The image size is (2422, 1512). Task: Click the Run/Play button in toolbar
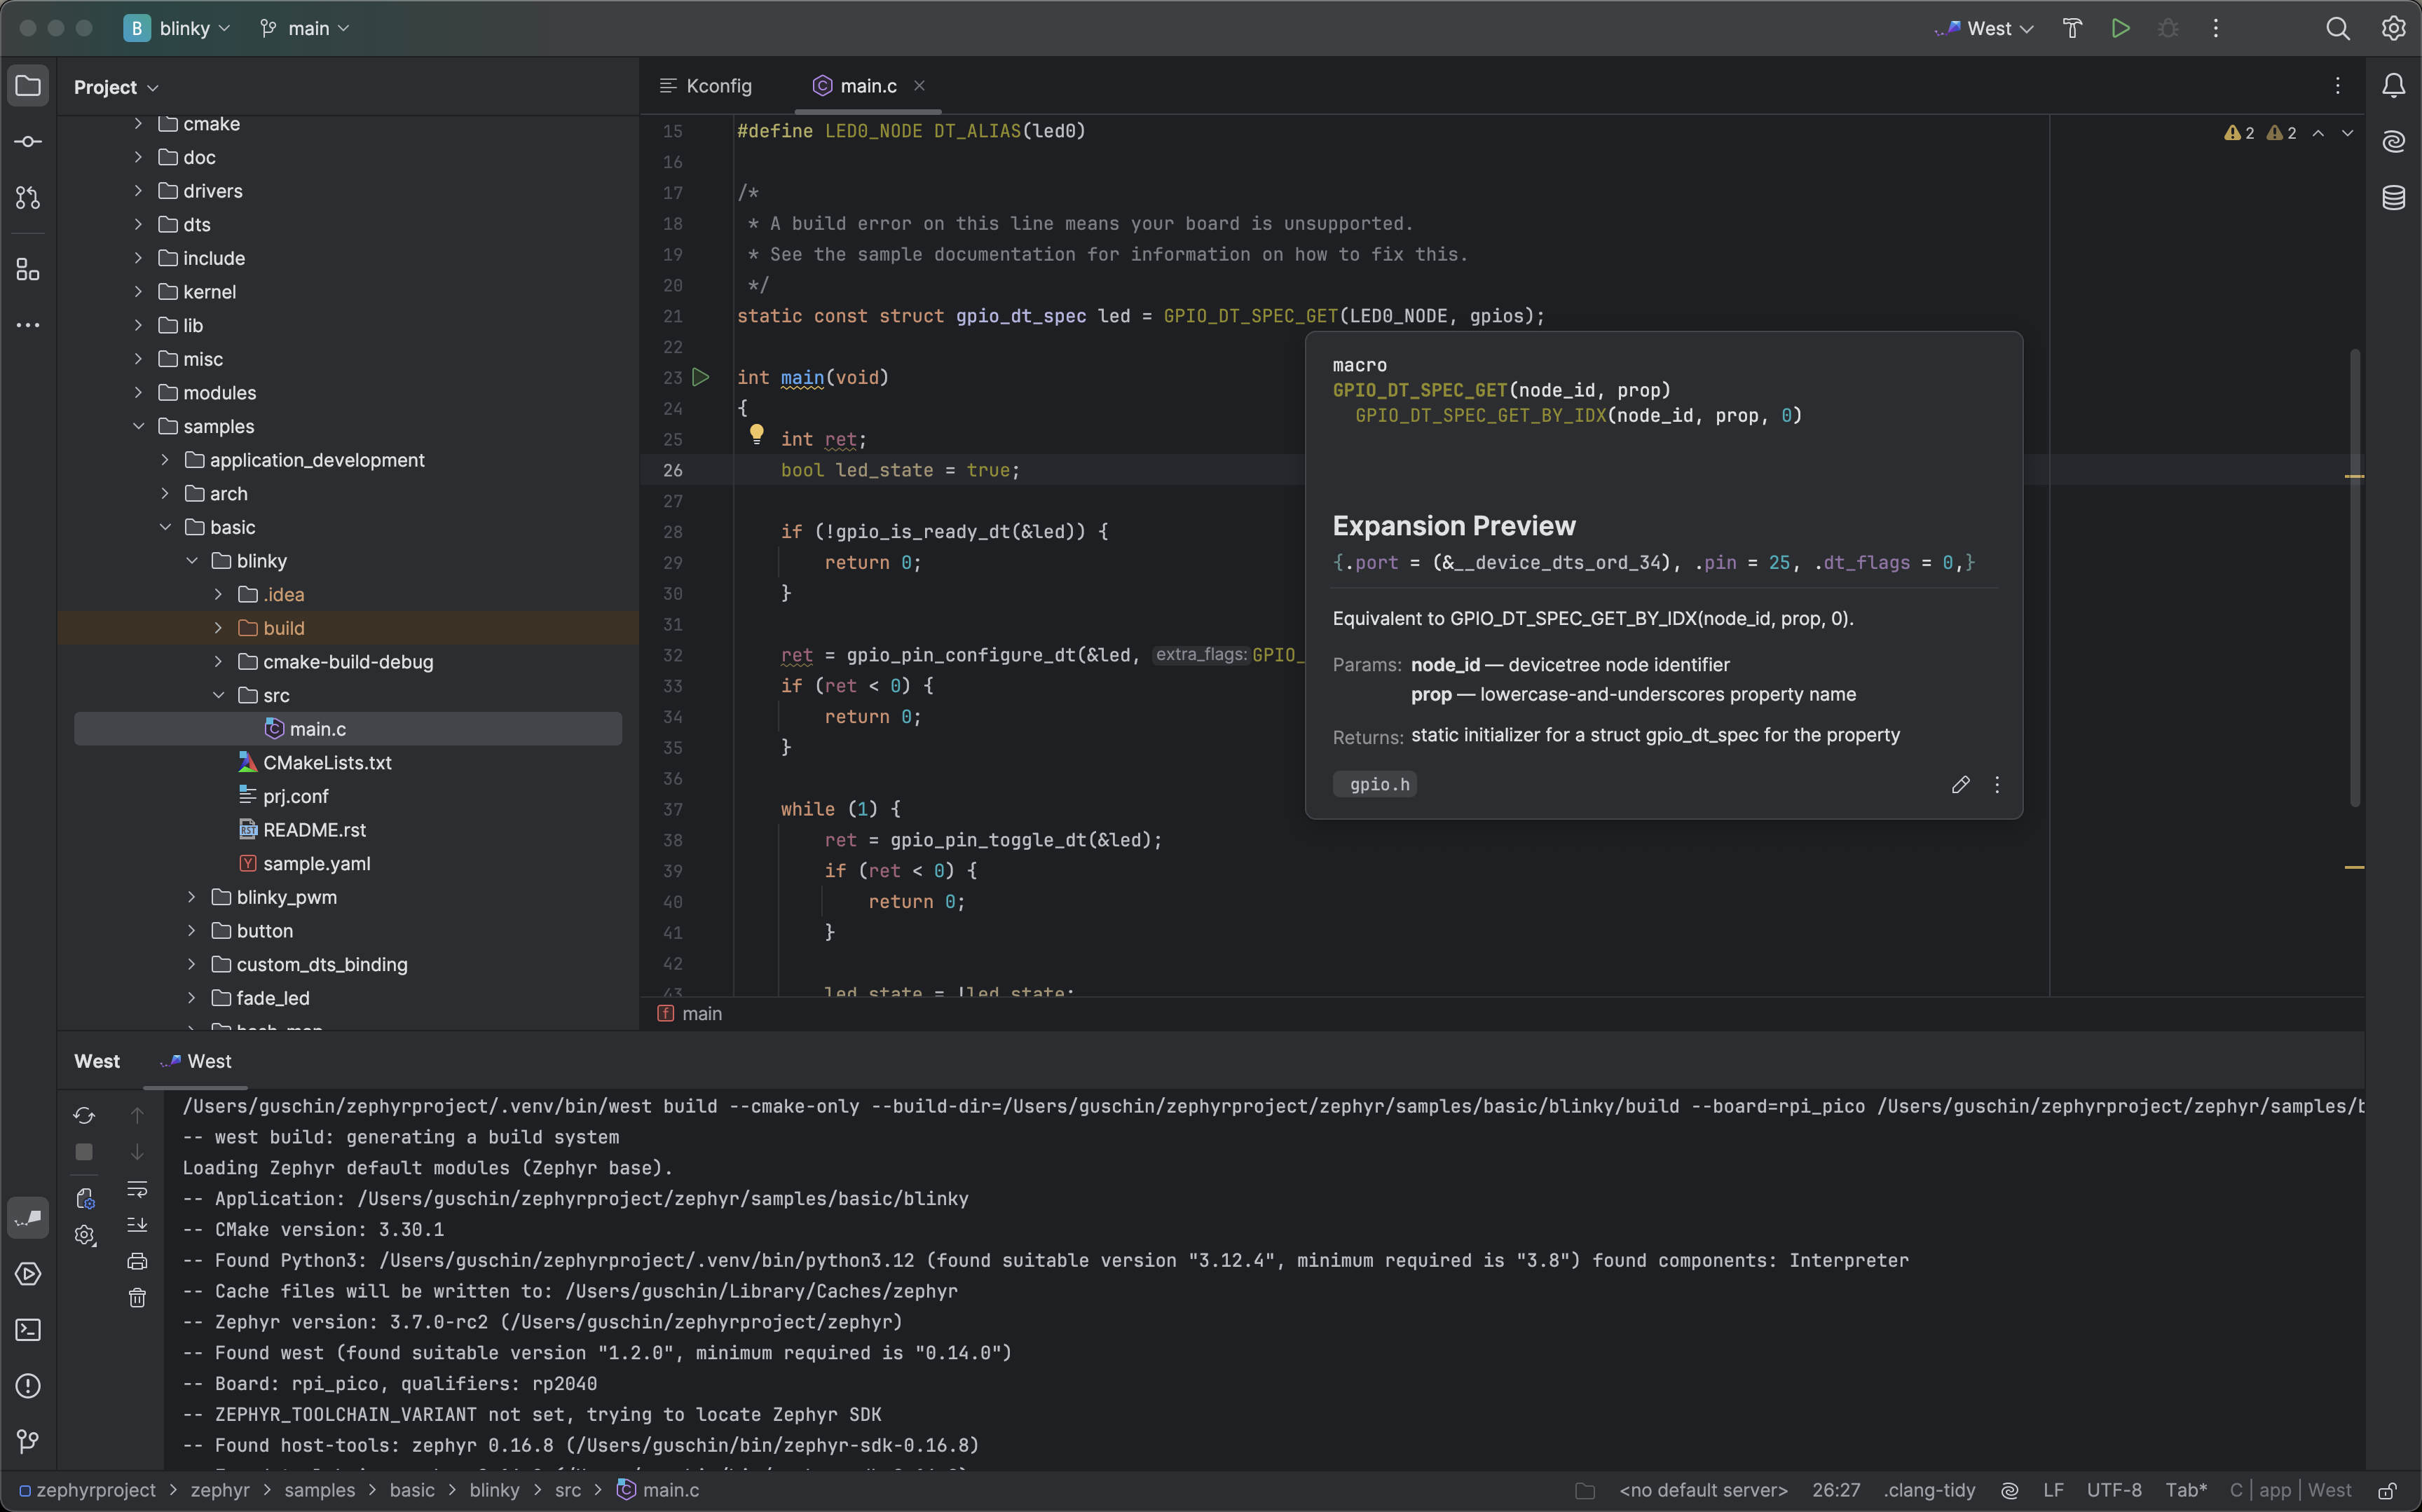click(2121, 29)
